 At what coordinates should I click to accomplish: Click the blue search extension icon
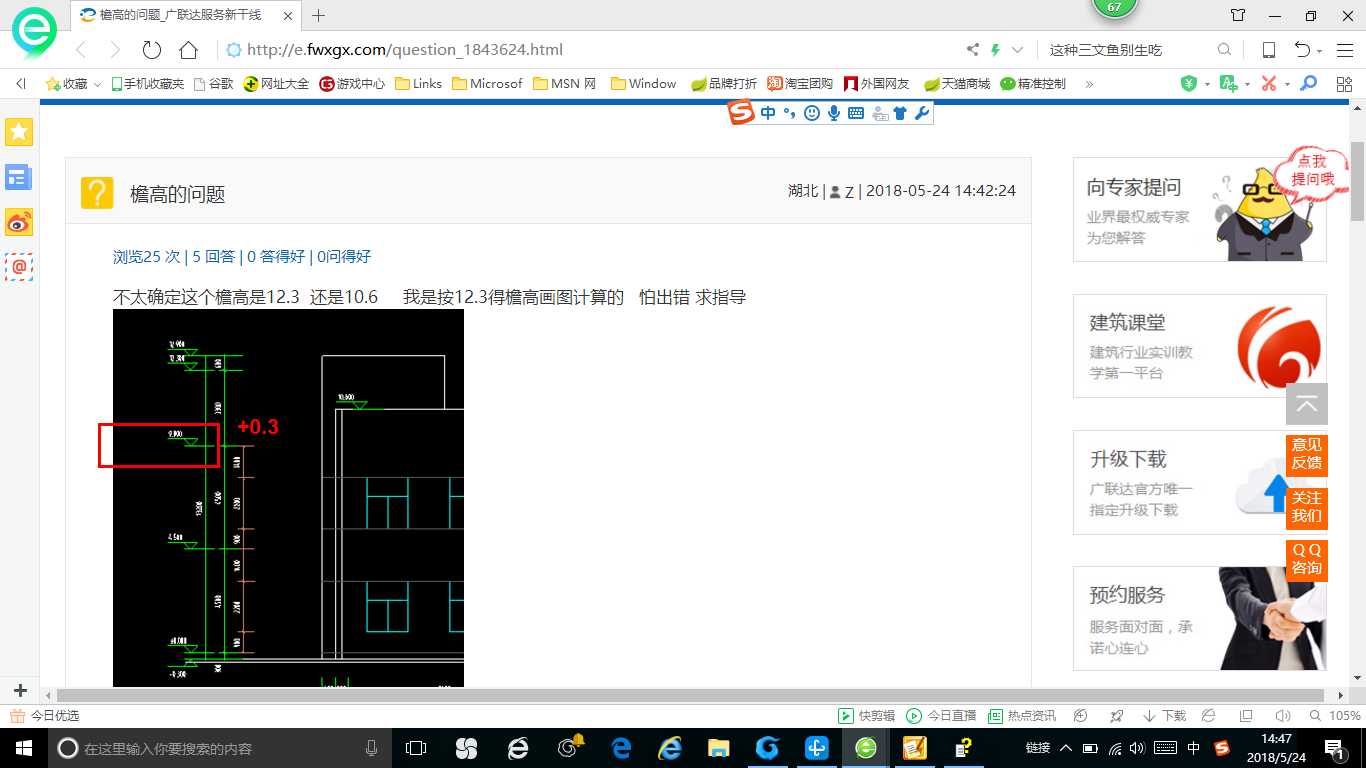(1308, 84)
